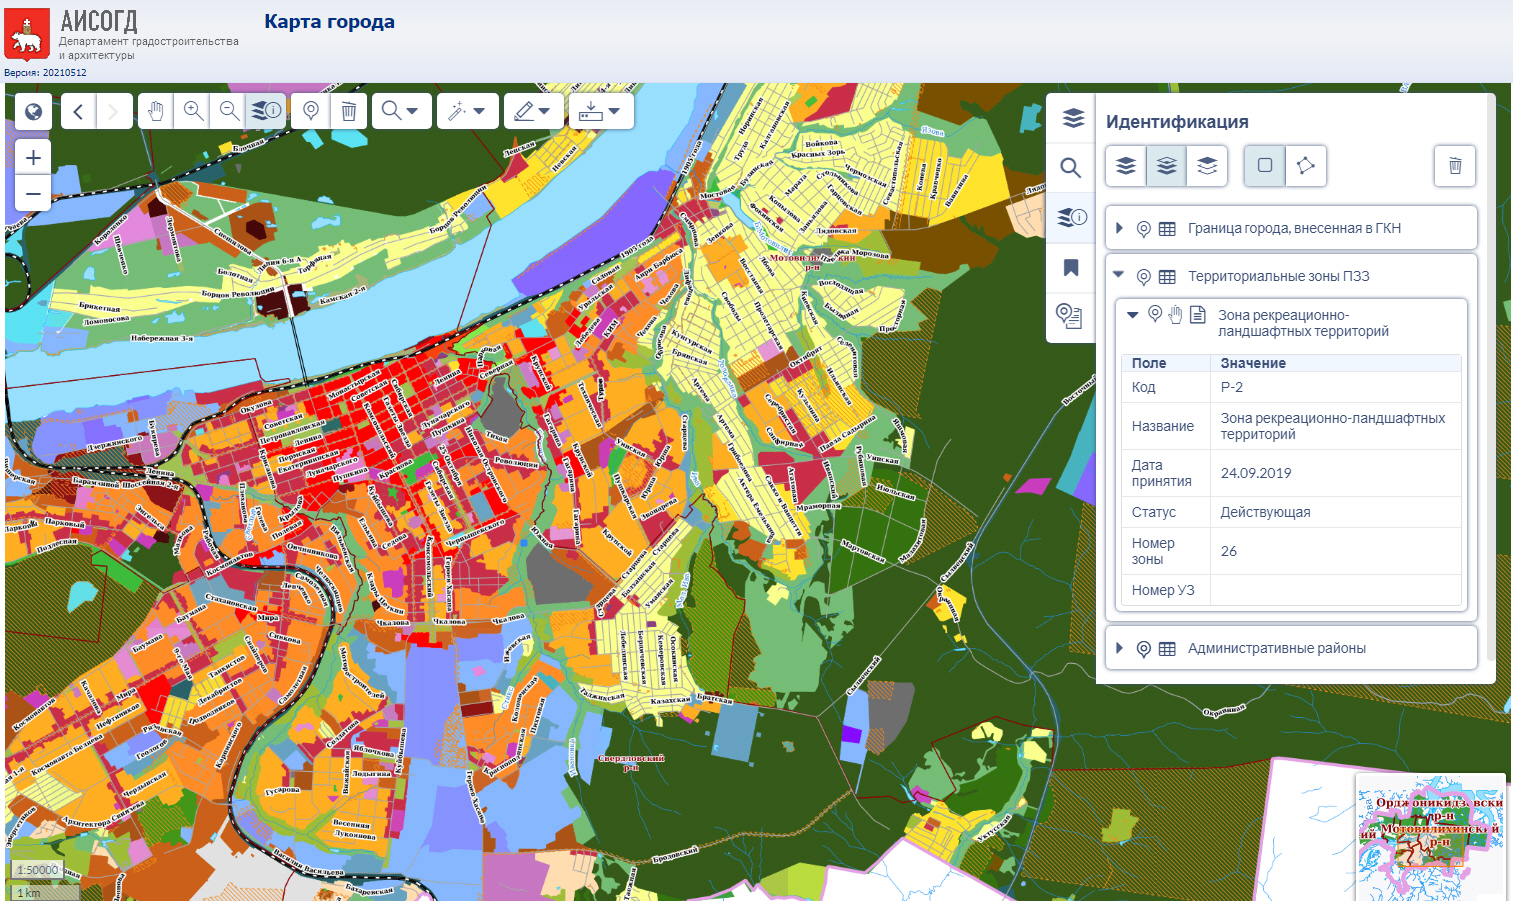
Task: Open the pencil drawing tools dropdown
Action: click(532, 111)
